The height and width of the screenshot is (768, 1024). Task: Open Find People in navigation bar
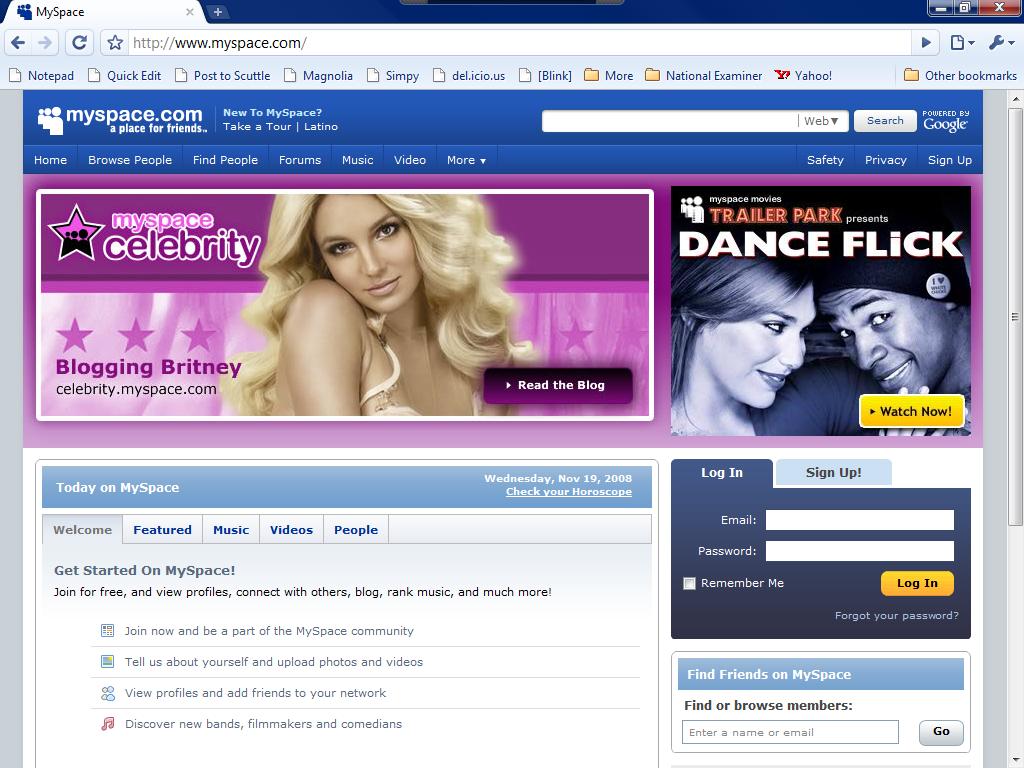(225, 160)
